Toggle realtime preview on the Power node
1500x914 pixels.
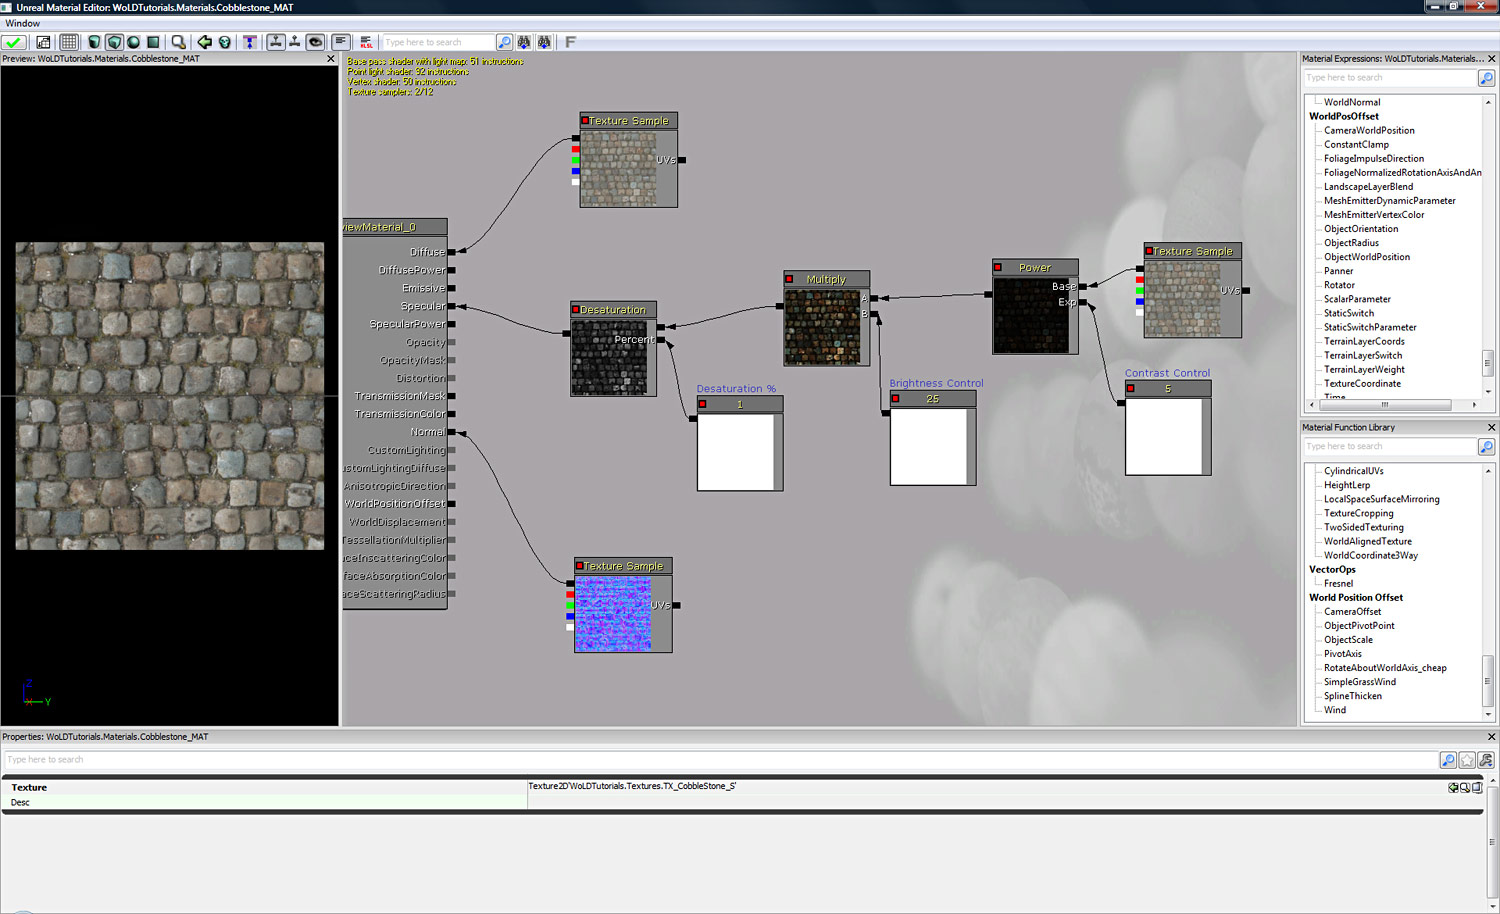[997, 268]
